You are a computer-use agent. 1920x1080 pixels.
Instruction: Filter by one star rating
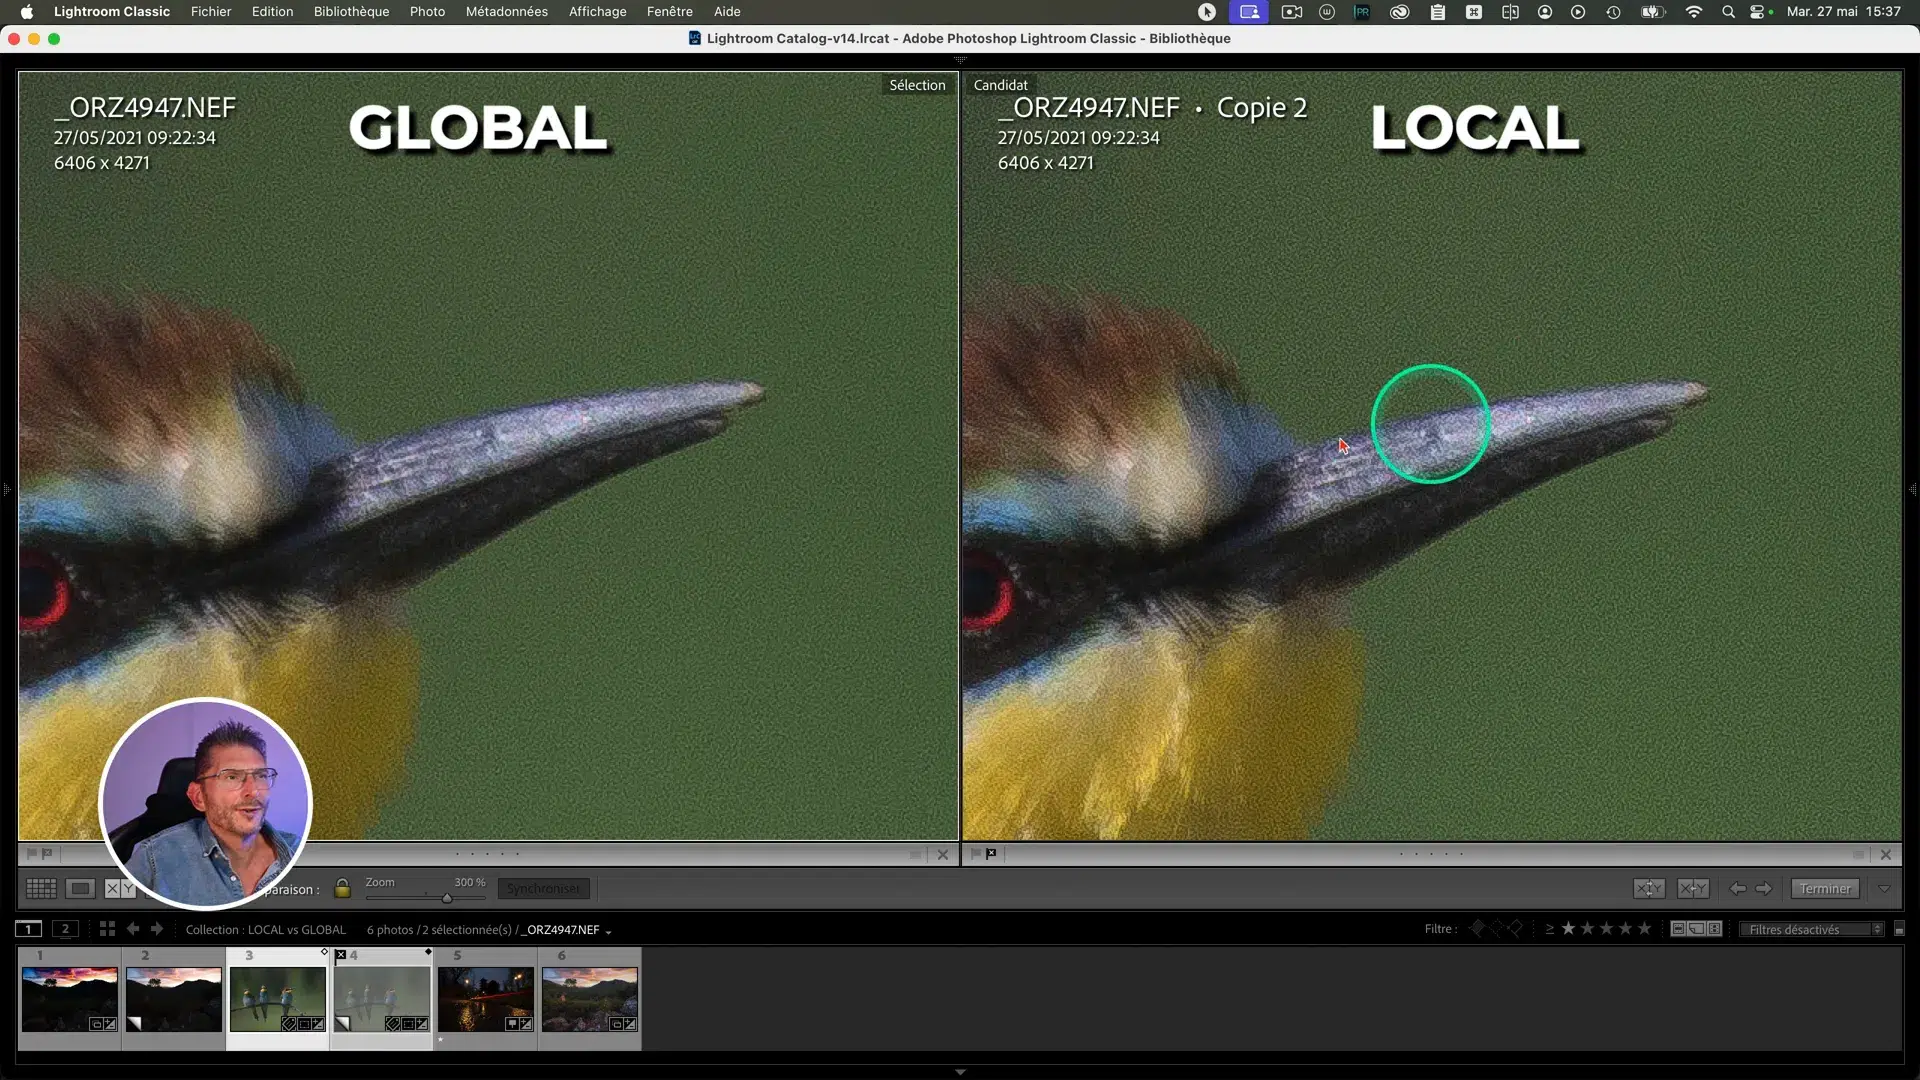coord(1568,929)
